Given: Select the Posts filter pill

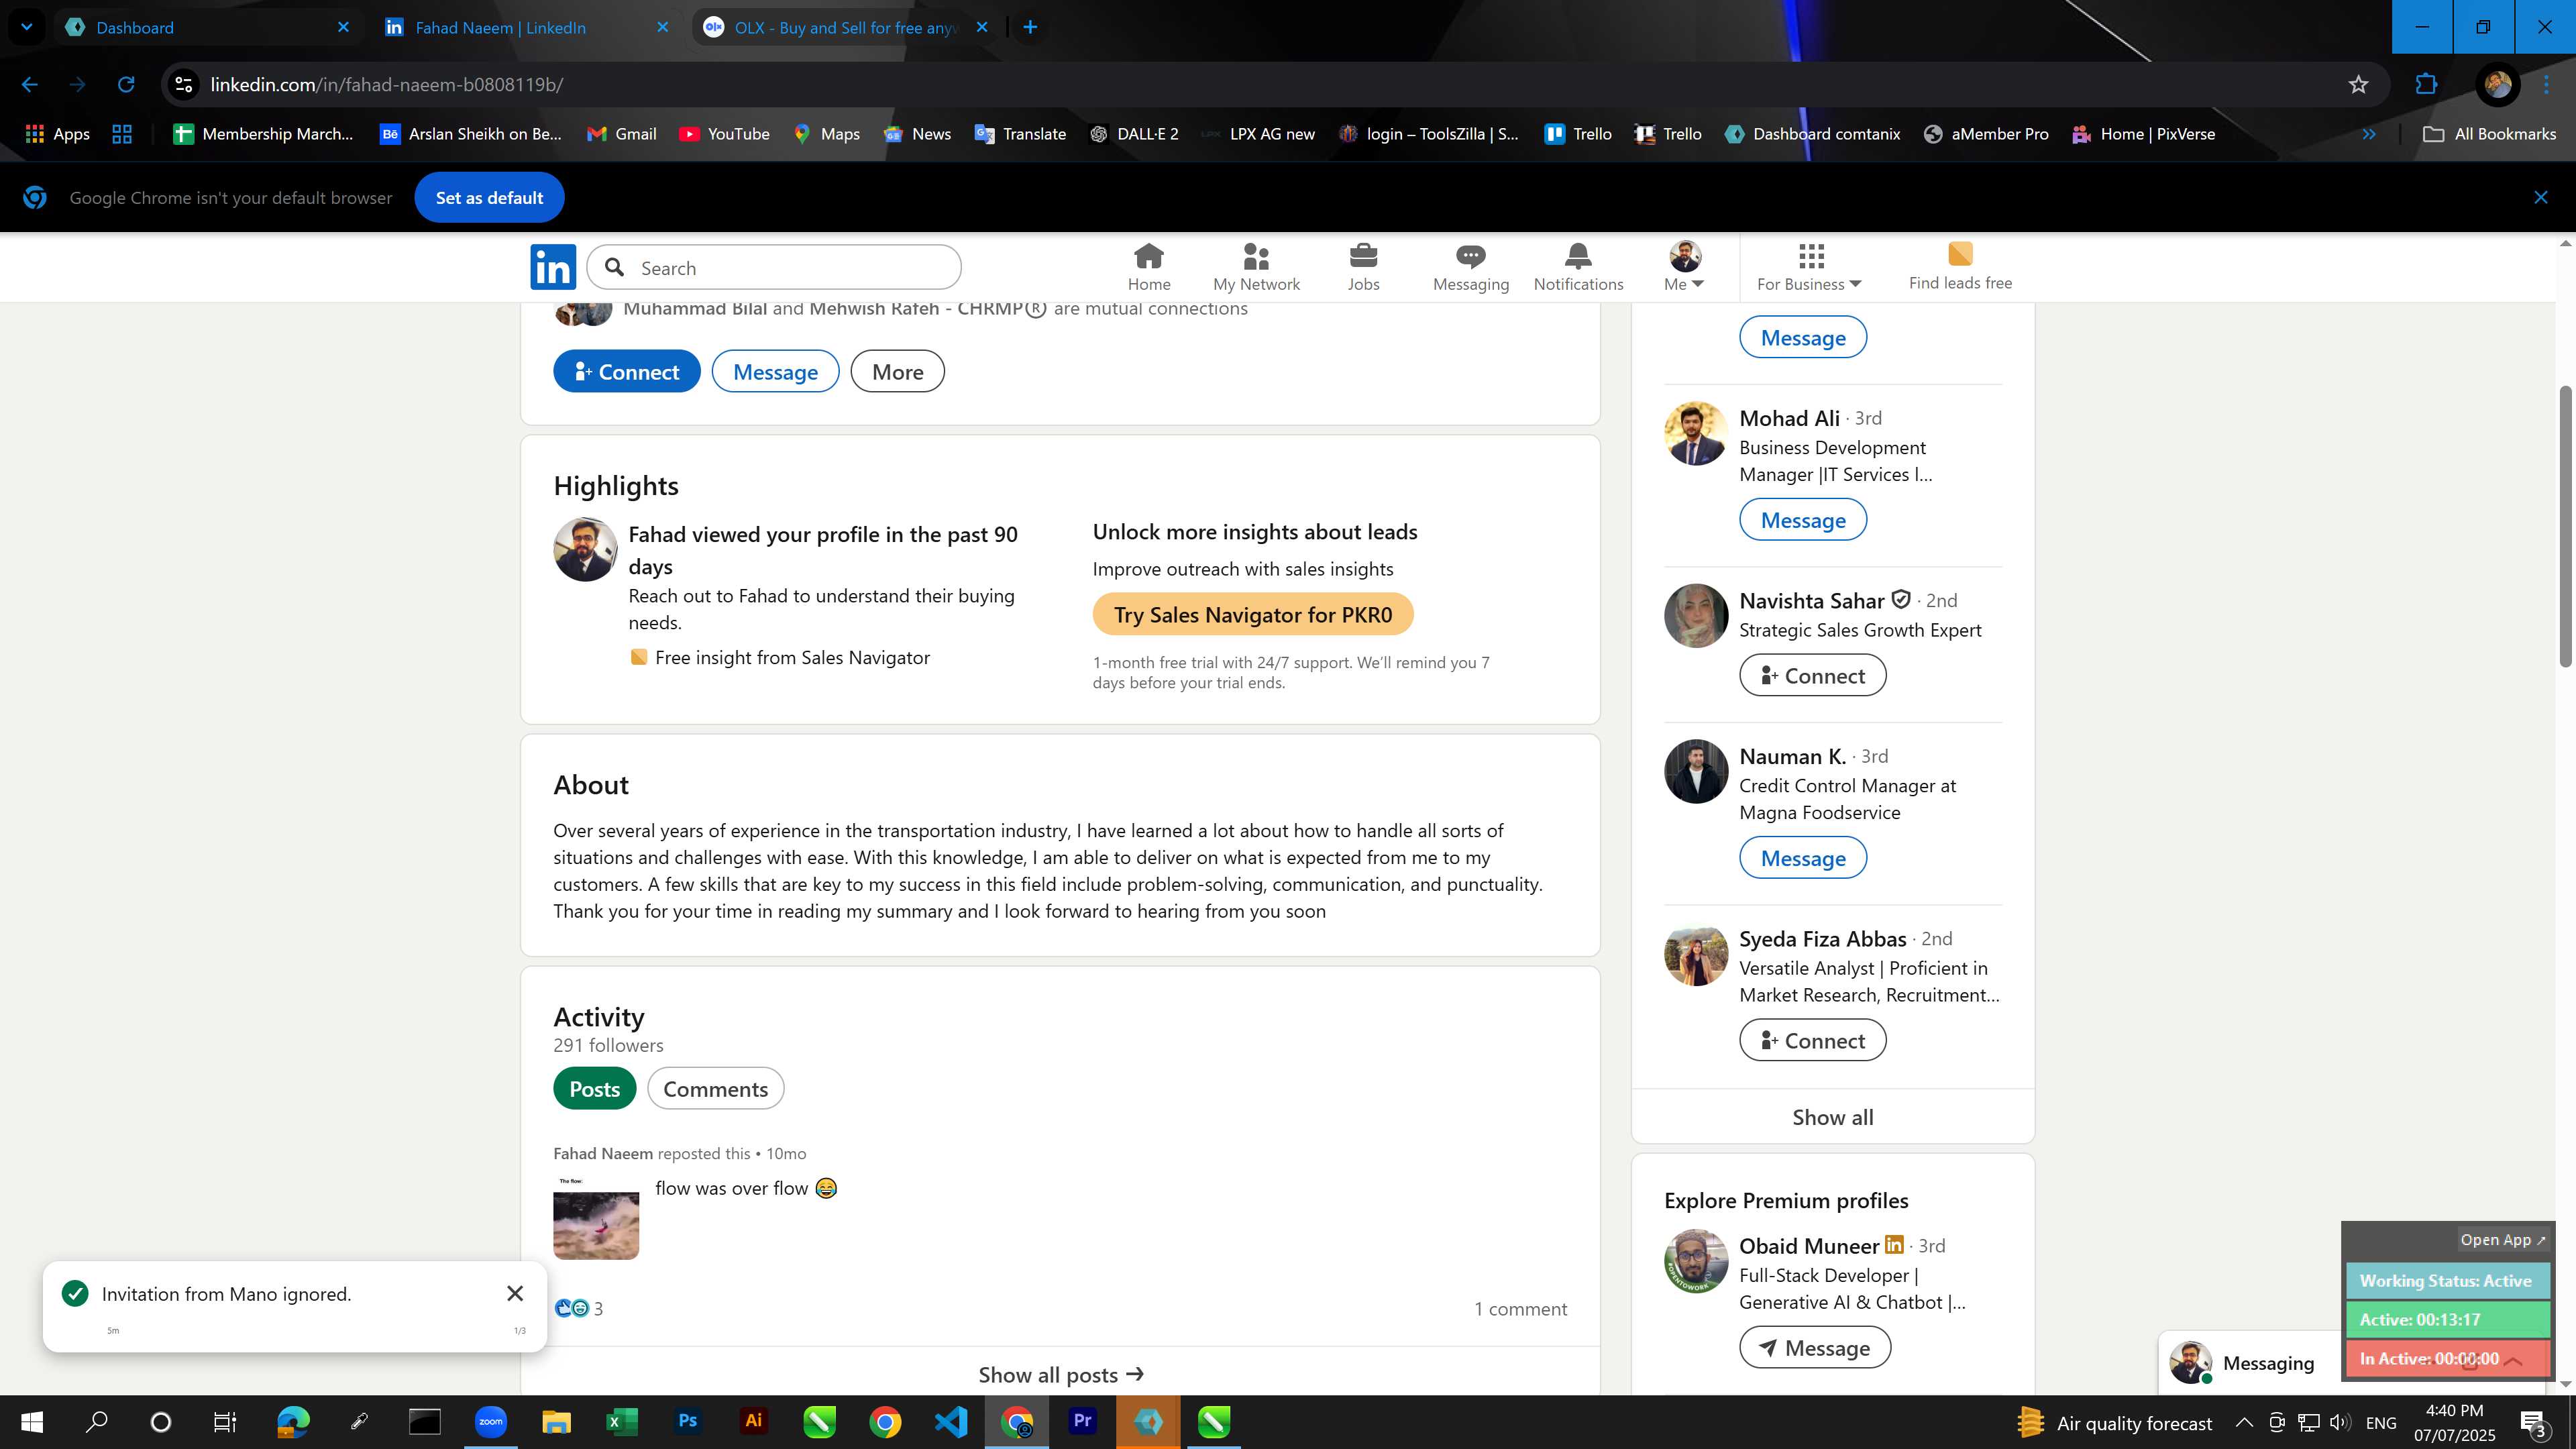Looking at the screenshot, I should 594,1089.
